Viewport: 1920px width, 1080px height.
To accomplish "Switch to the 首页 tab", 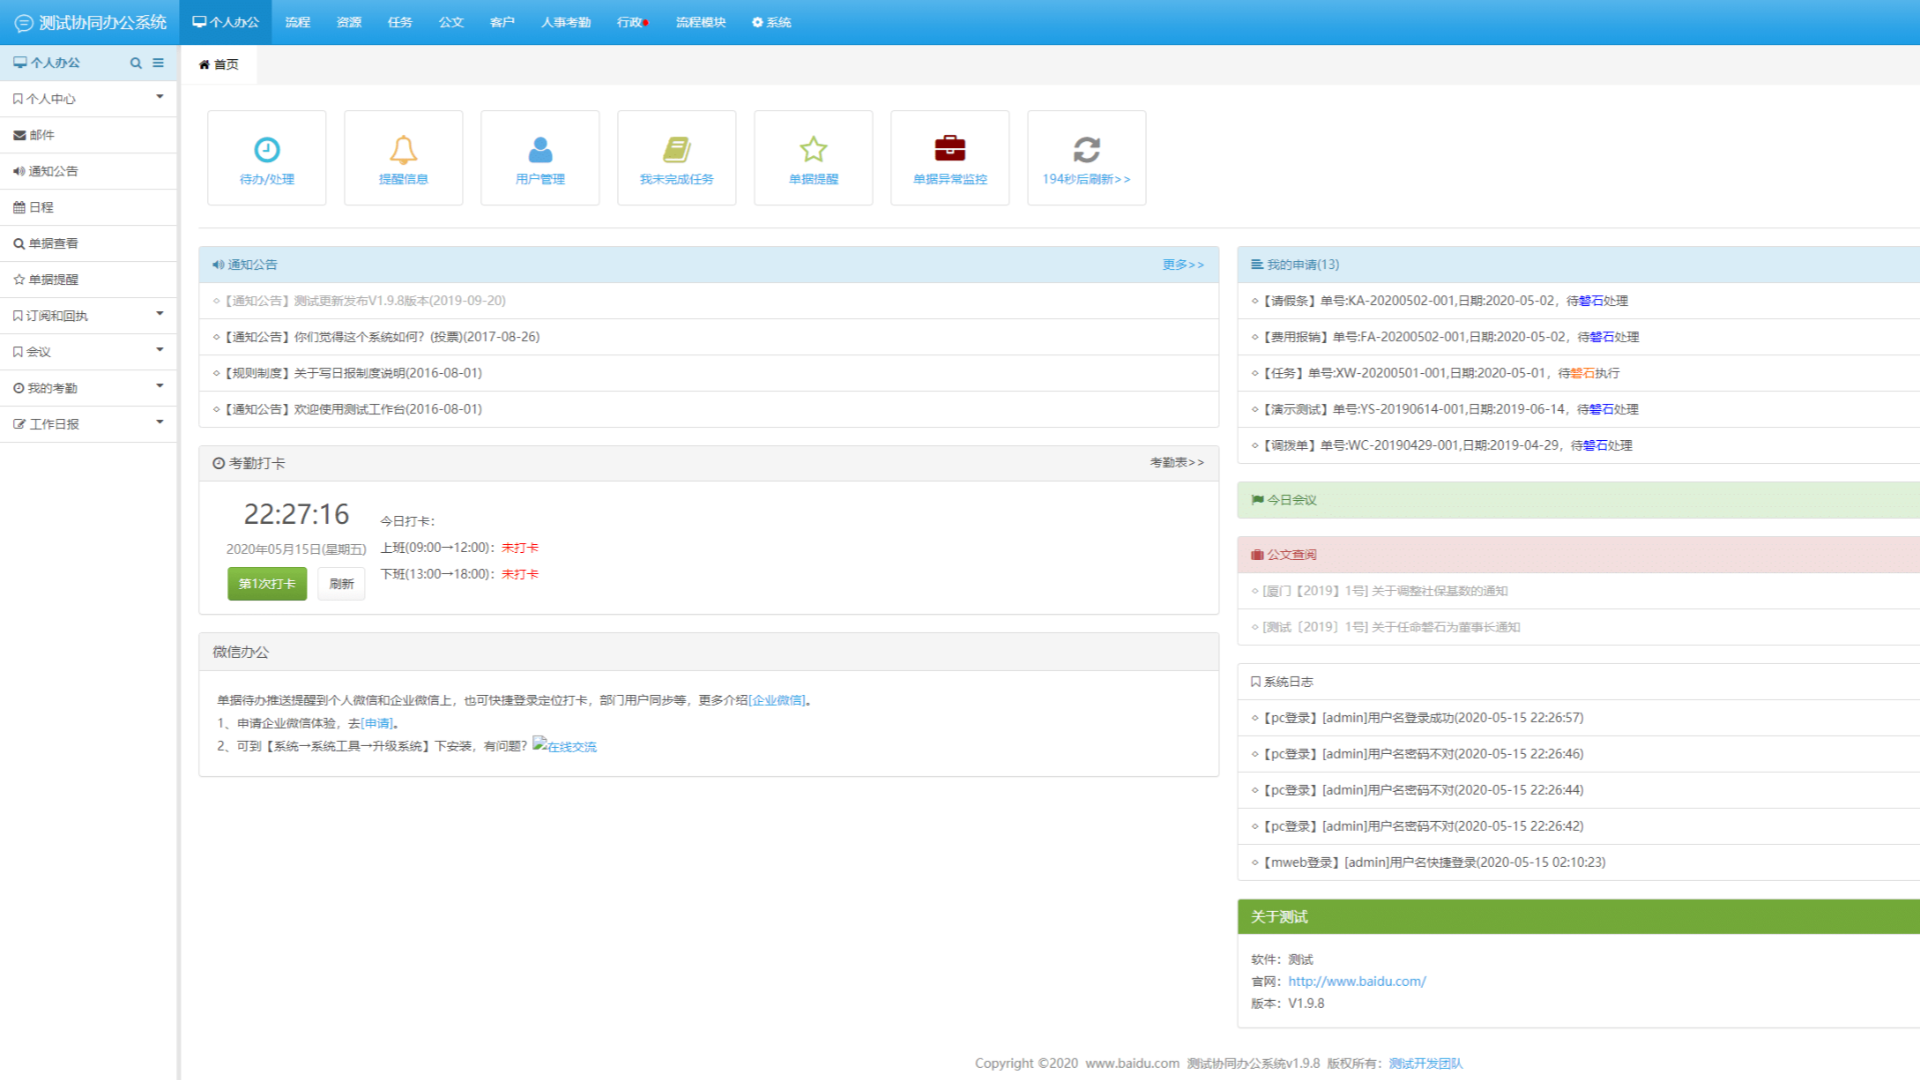I will 219,65.
